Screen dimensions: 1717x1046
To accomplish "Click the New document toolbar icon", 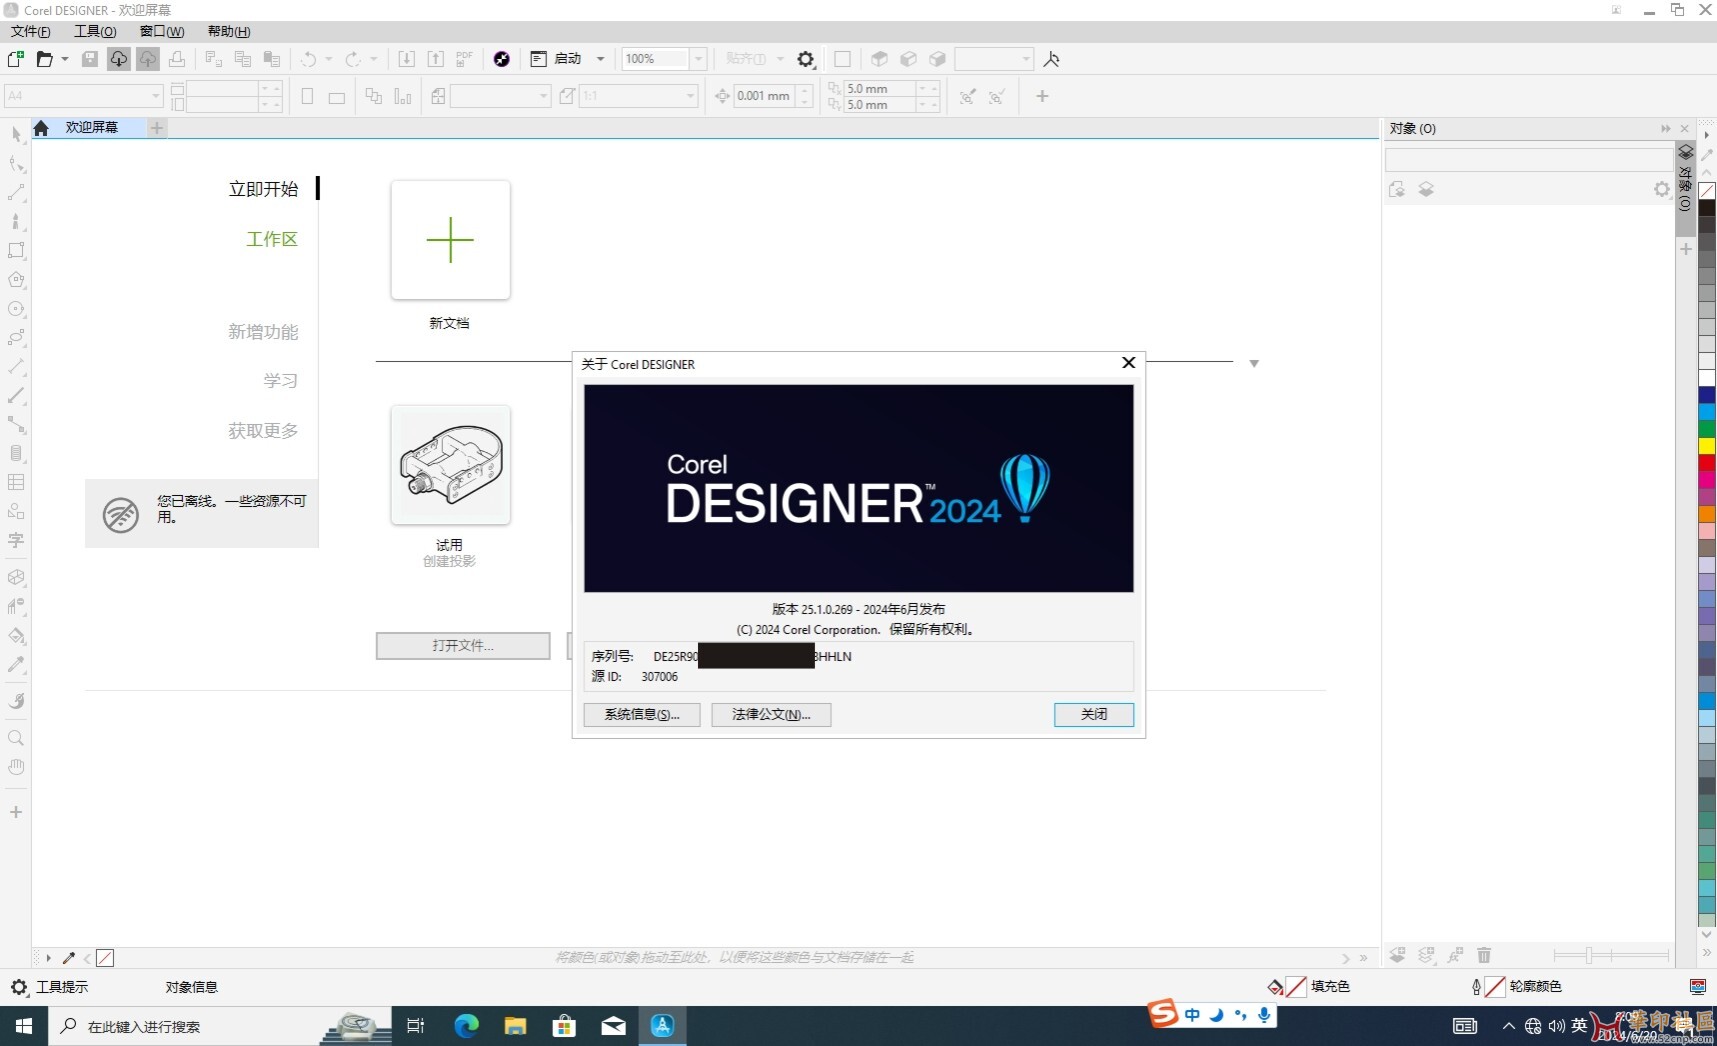I will tap(16, 59).
